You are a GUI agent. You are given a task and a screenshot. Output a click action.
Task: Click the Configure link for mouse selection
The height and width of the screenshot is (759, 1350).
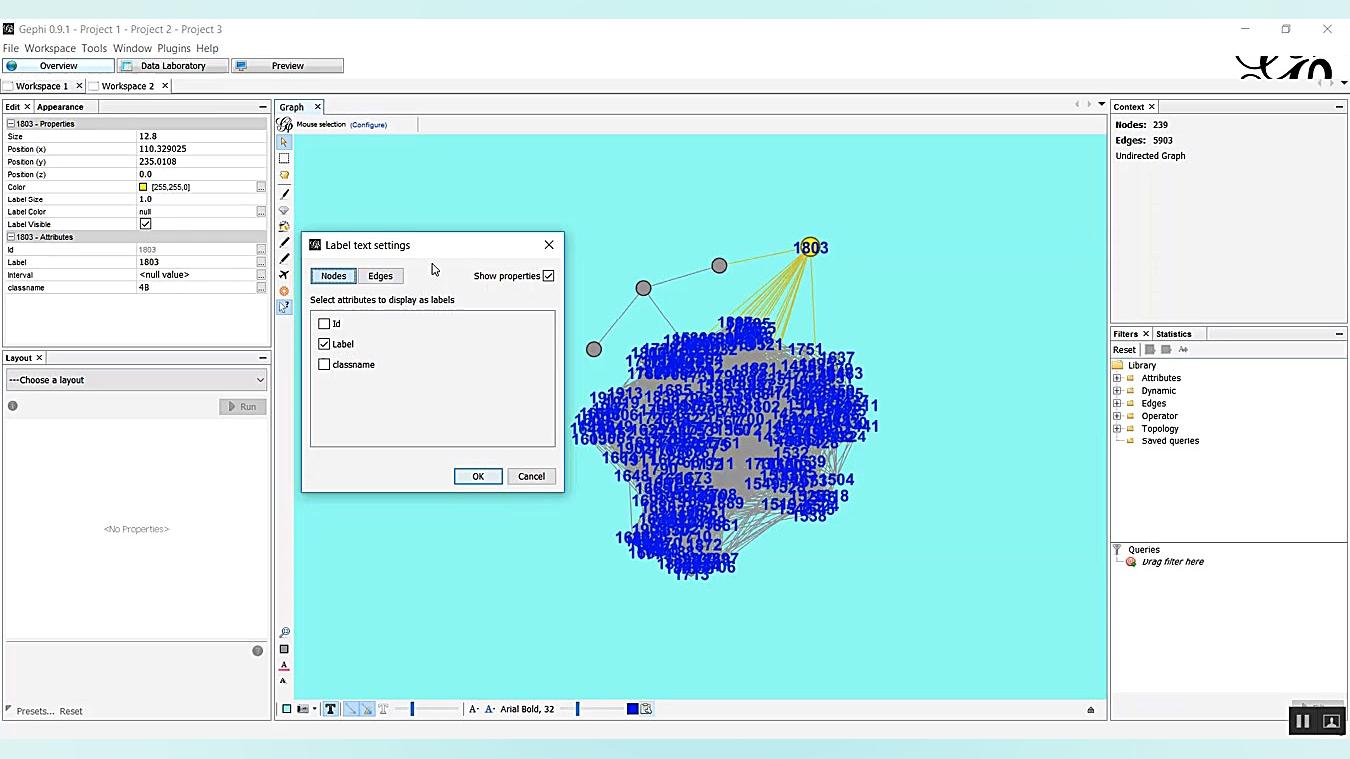point(368,125)
